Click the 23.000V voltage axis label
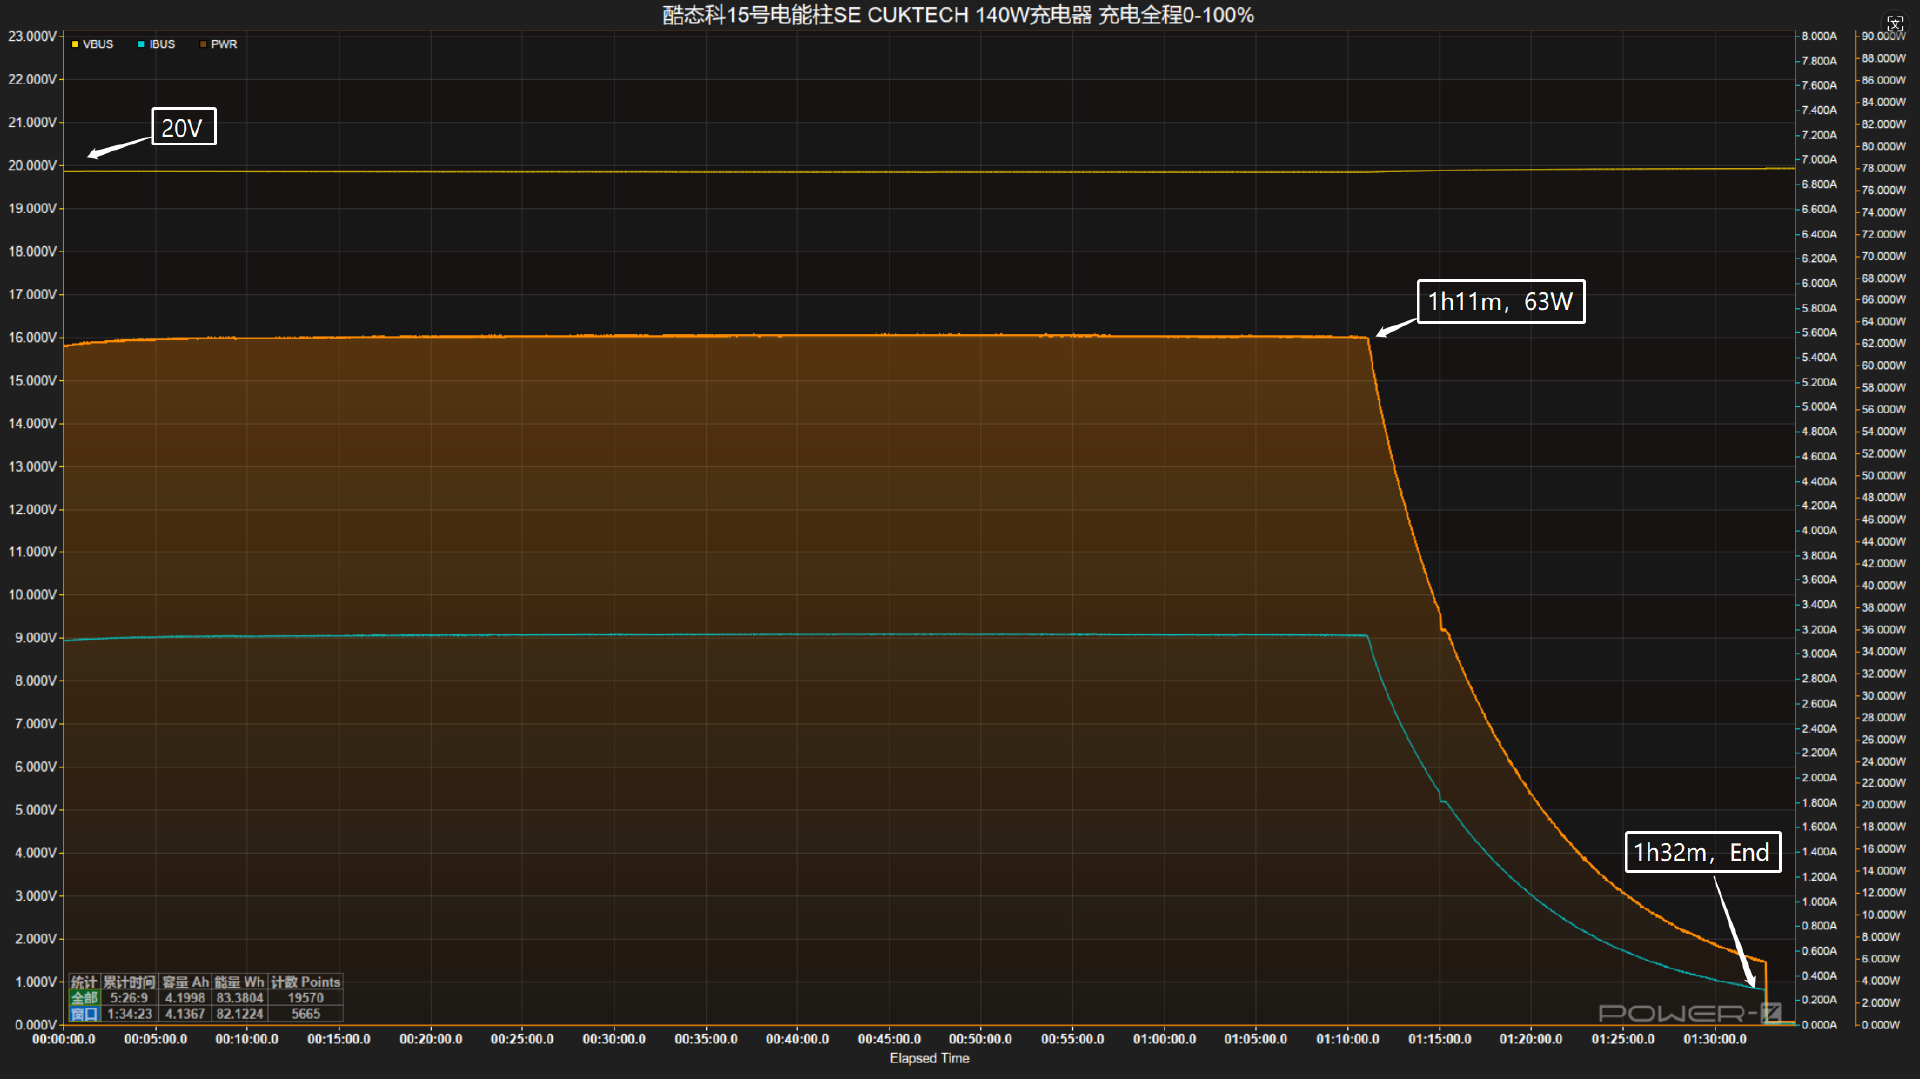 [x=33, y=36]
